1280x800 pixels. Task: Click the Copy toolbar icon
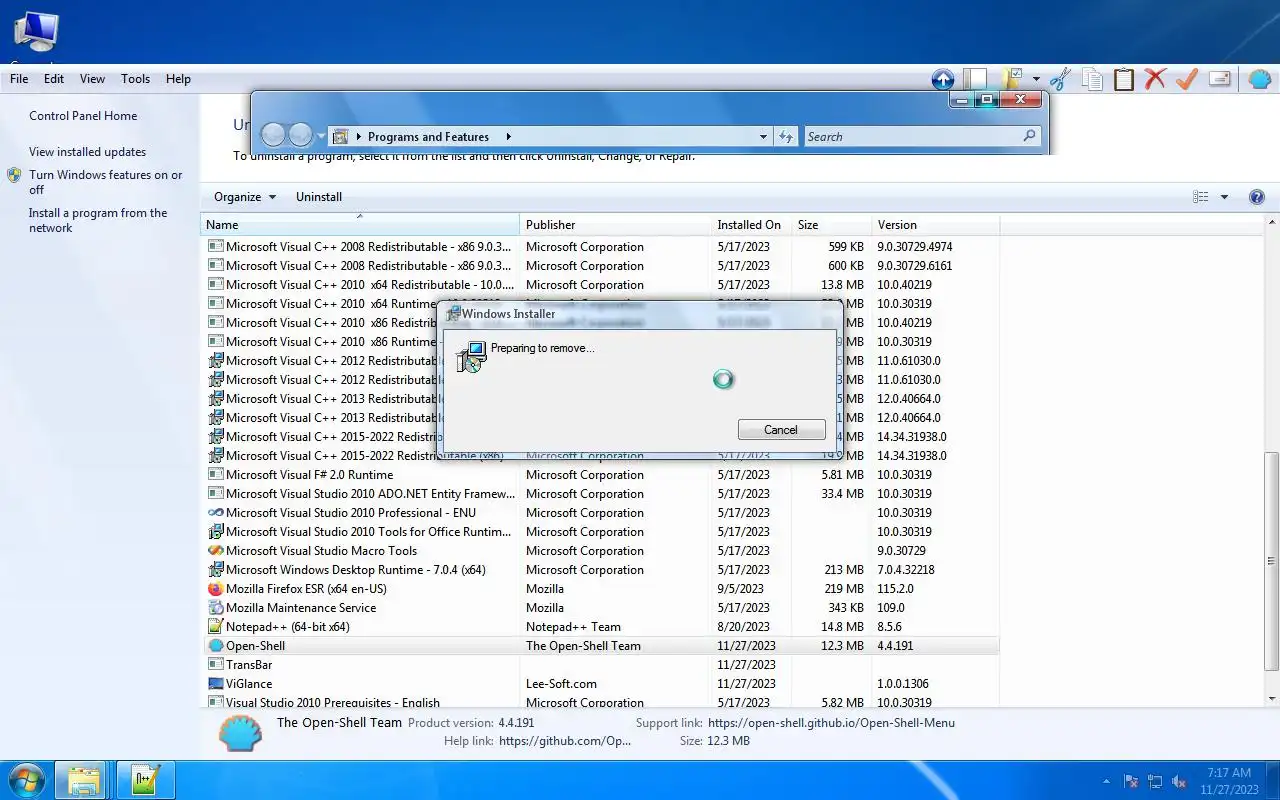[1092, 79]
